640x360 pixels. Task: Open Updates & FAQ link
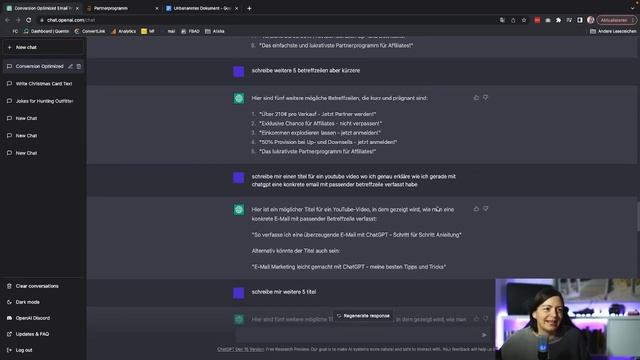43,334
